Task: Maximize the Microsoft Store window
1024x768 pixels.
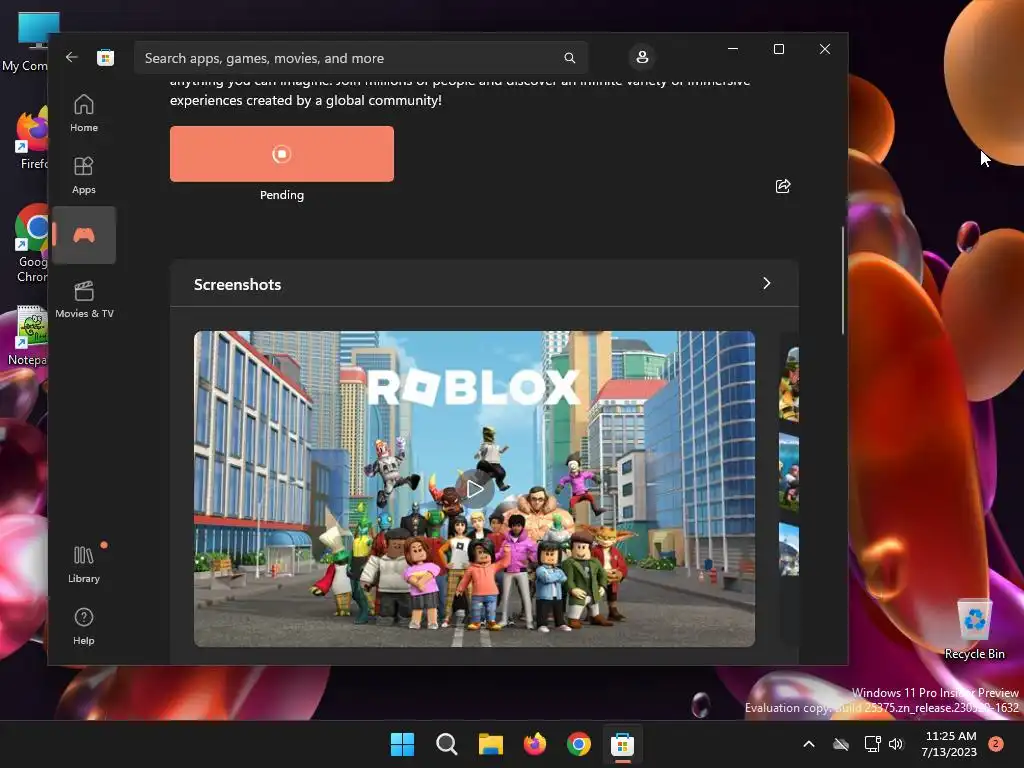Action: [778, 49]
